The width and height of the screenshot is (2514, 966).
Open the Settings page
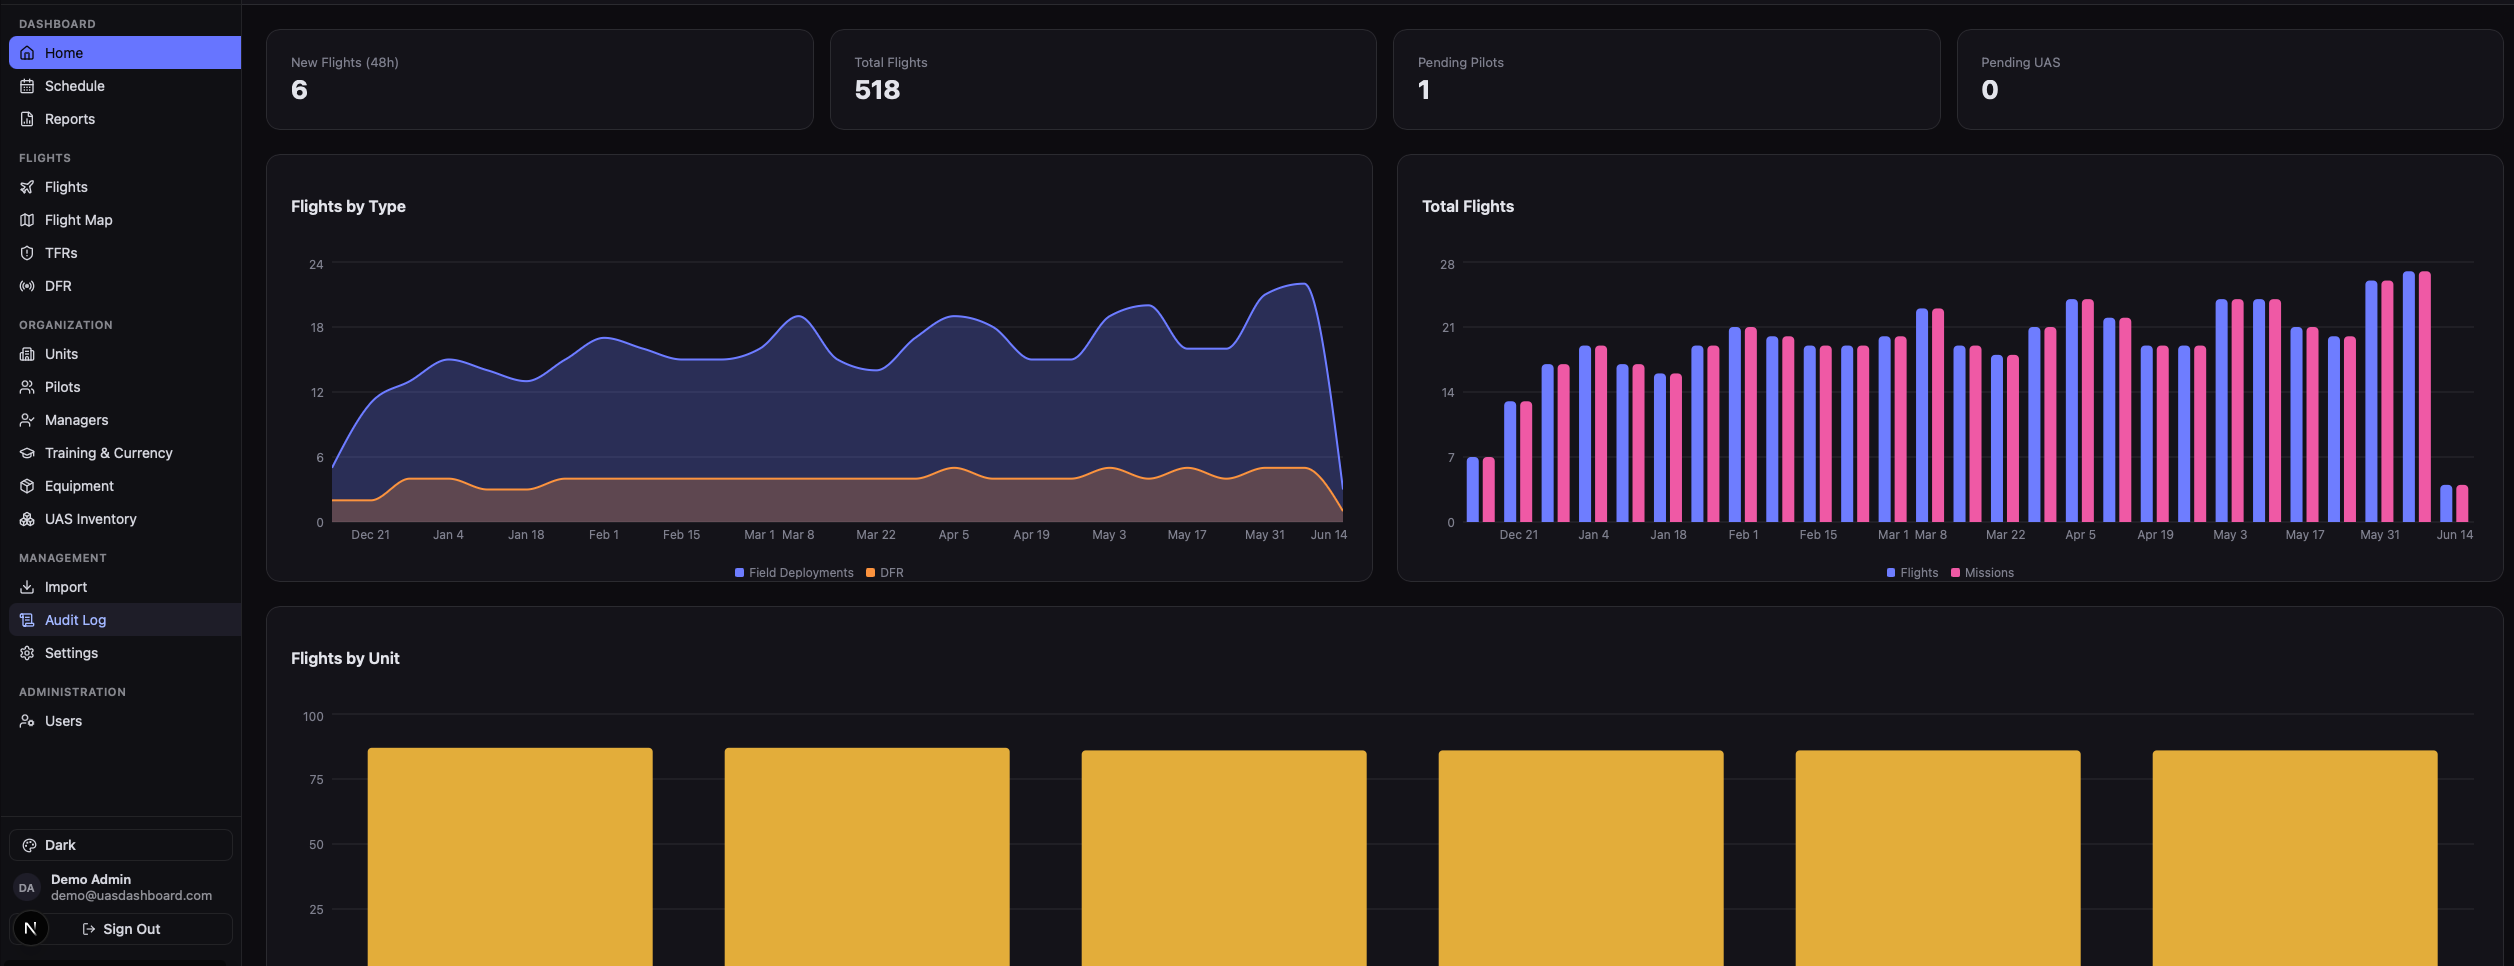point(125,653)
